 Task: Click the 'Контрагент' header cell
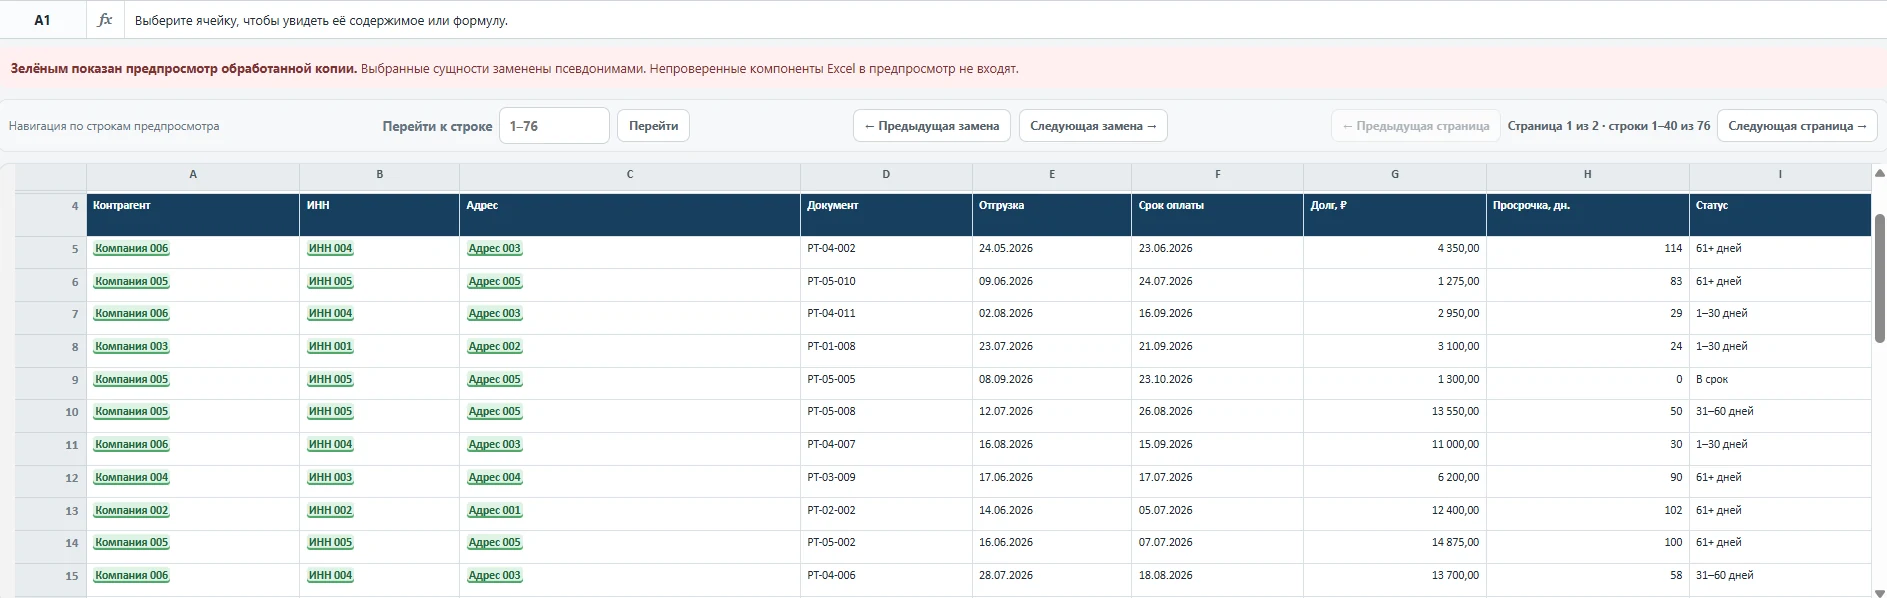[193, 214]
